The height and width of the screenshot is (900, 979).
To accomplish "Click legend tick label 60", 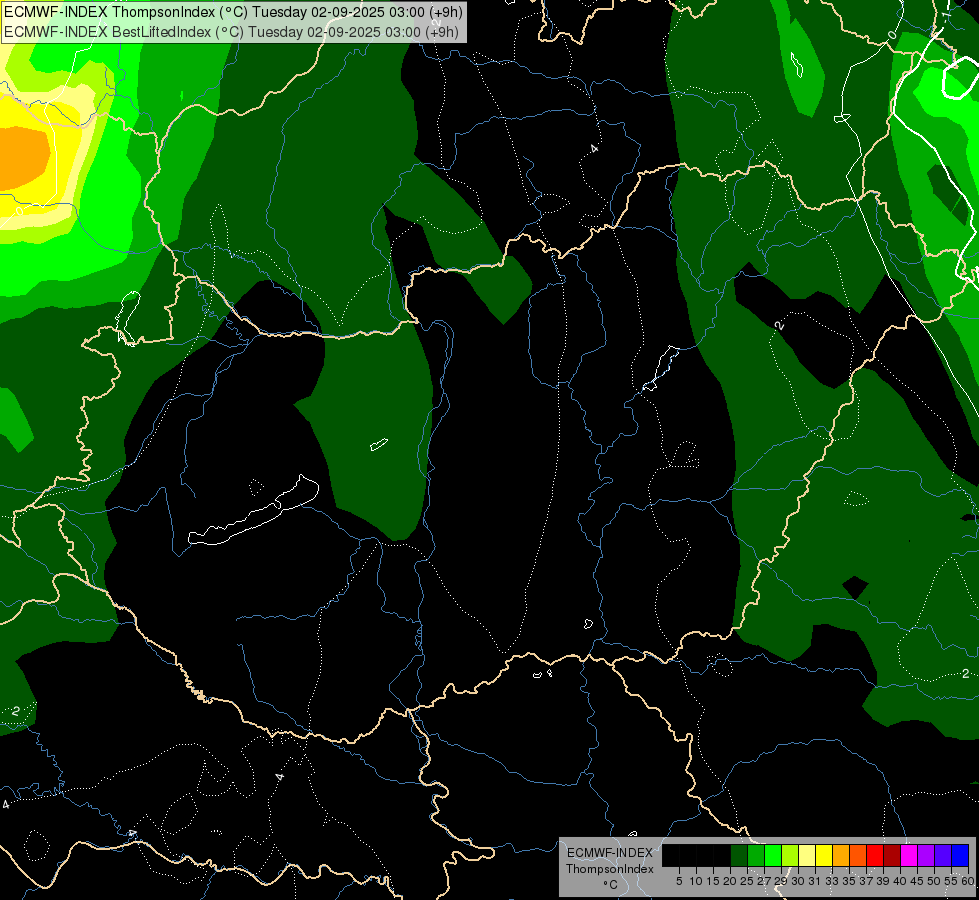I will click(968, 881).
